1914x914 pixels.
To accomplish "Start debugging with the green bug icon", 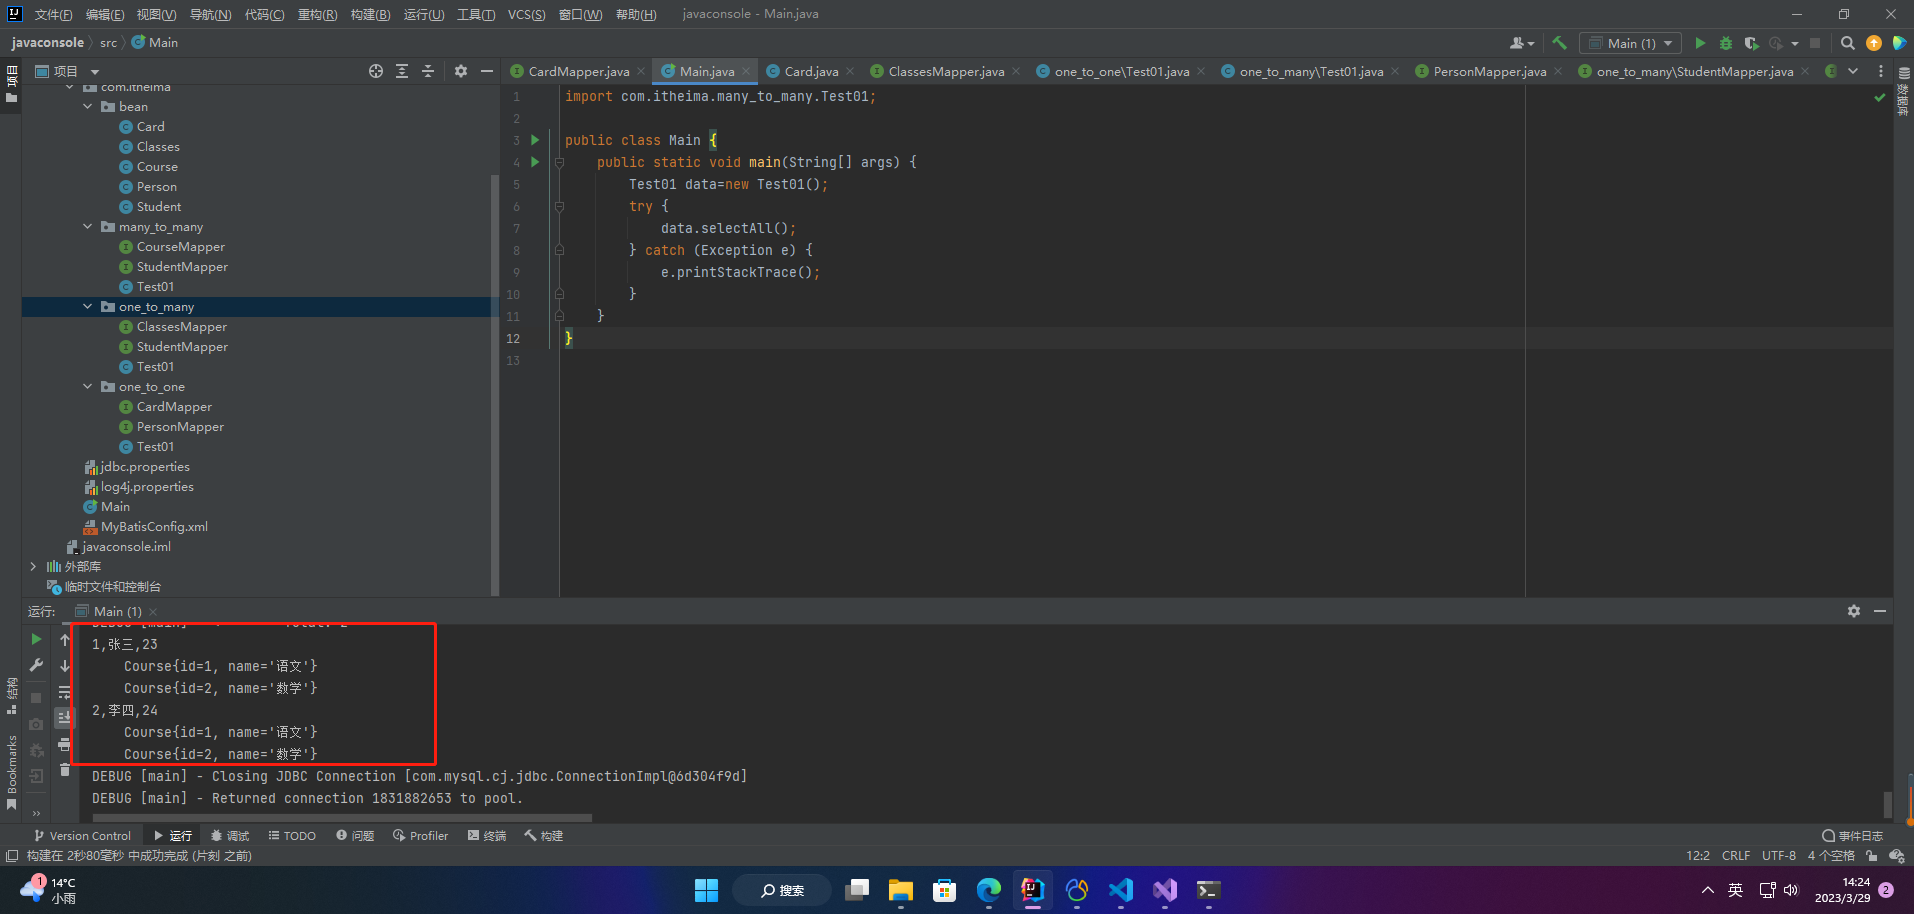I will pyautogui.click(x=1726, y=43).
